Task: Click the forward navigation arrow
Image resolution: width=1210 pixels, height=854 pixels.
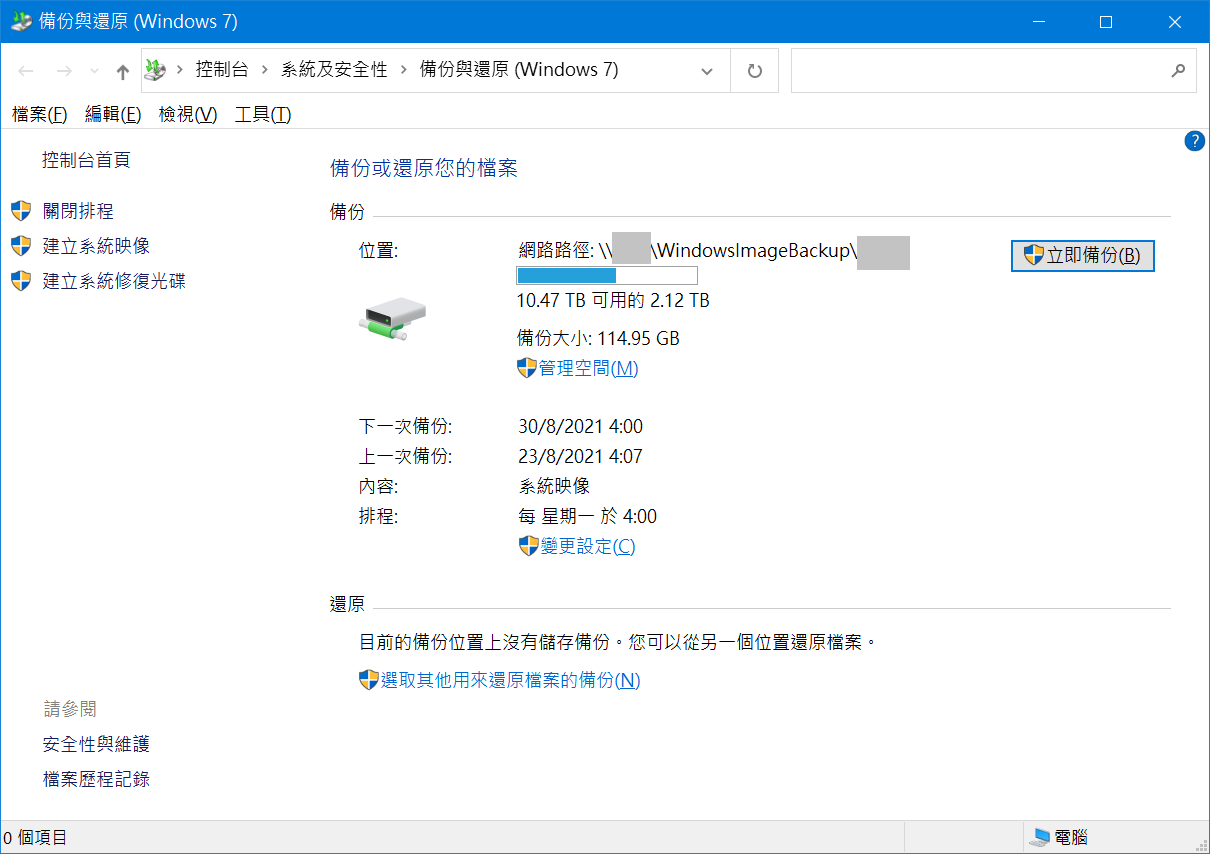Action: pos(64,71)
